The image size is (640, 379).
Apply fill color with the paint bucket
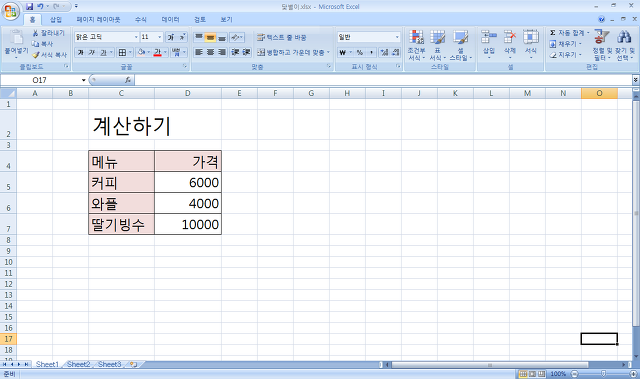tap(141, 52)
